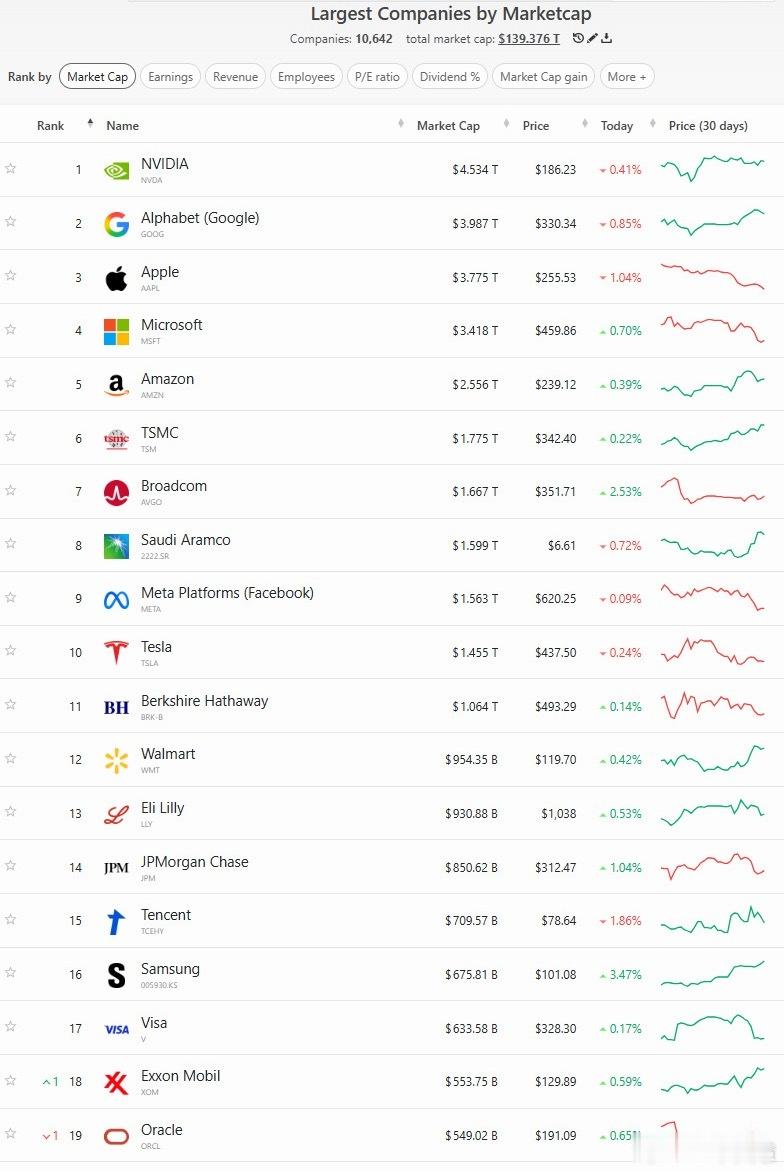Select the Market Cap gain rank option
784x1172 pixels.
(x=543, y=76)
